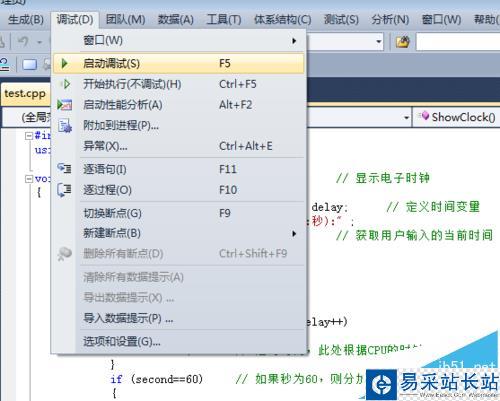The image size is (500, 401).
Task: Click the Start Without Debugging outline arrow icon
Action: (x=66, y=84)
